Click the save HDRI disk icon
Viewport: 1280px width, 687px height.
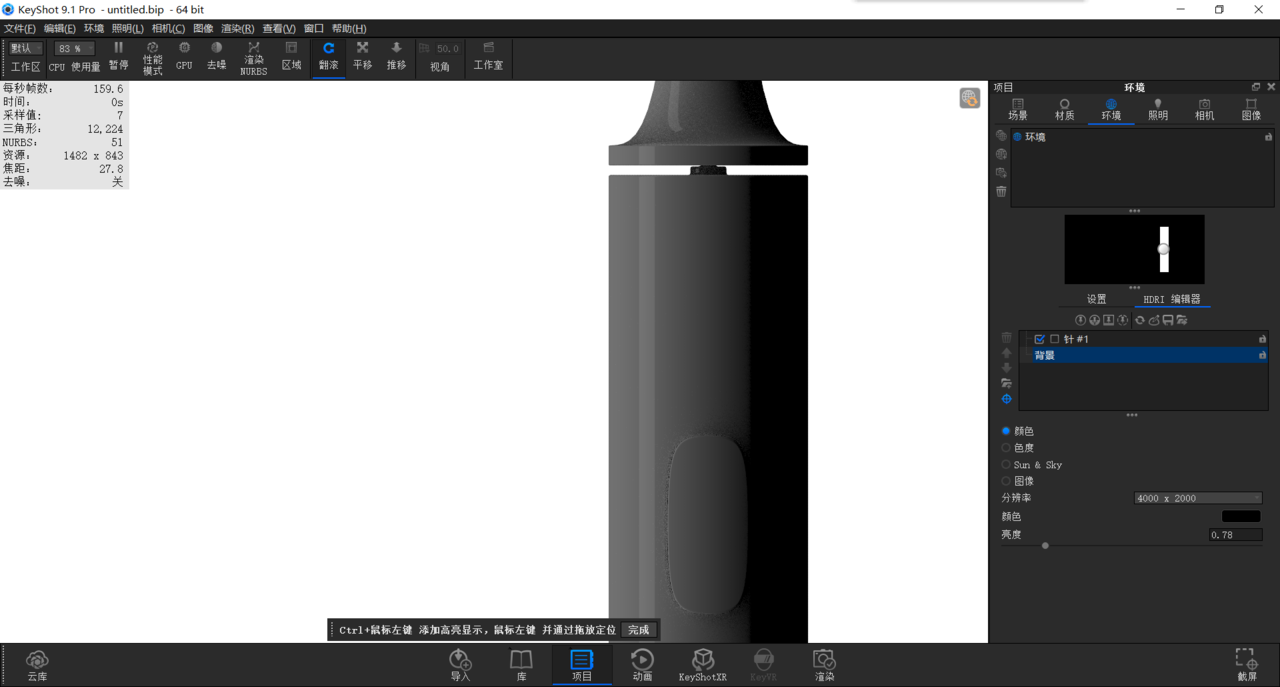pyautogui.click(x=1168, y=320)
